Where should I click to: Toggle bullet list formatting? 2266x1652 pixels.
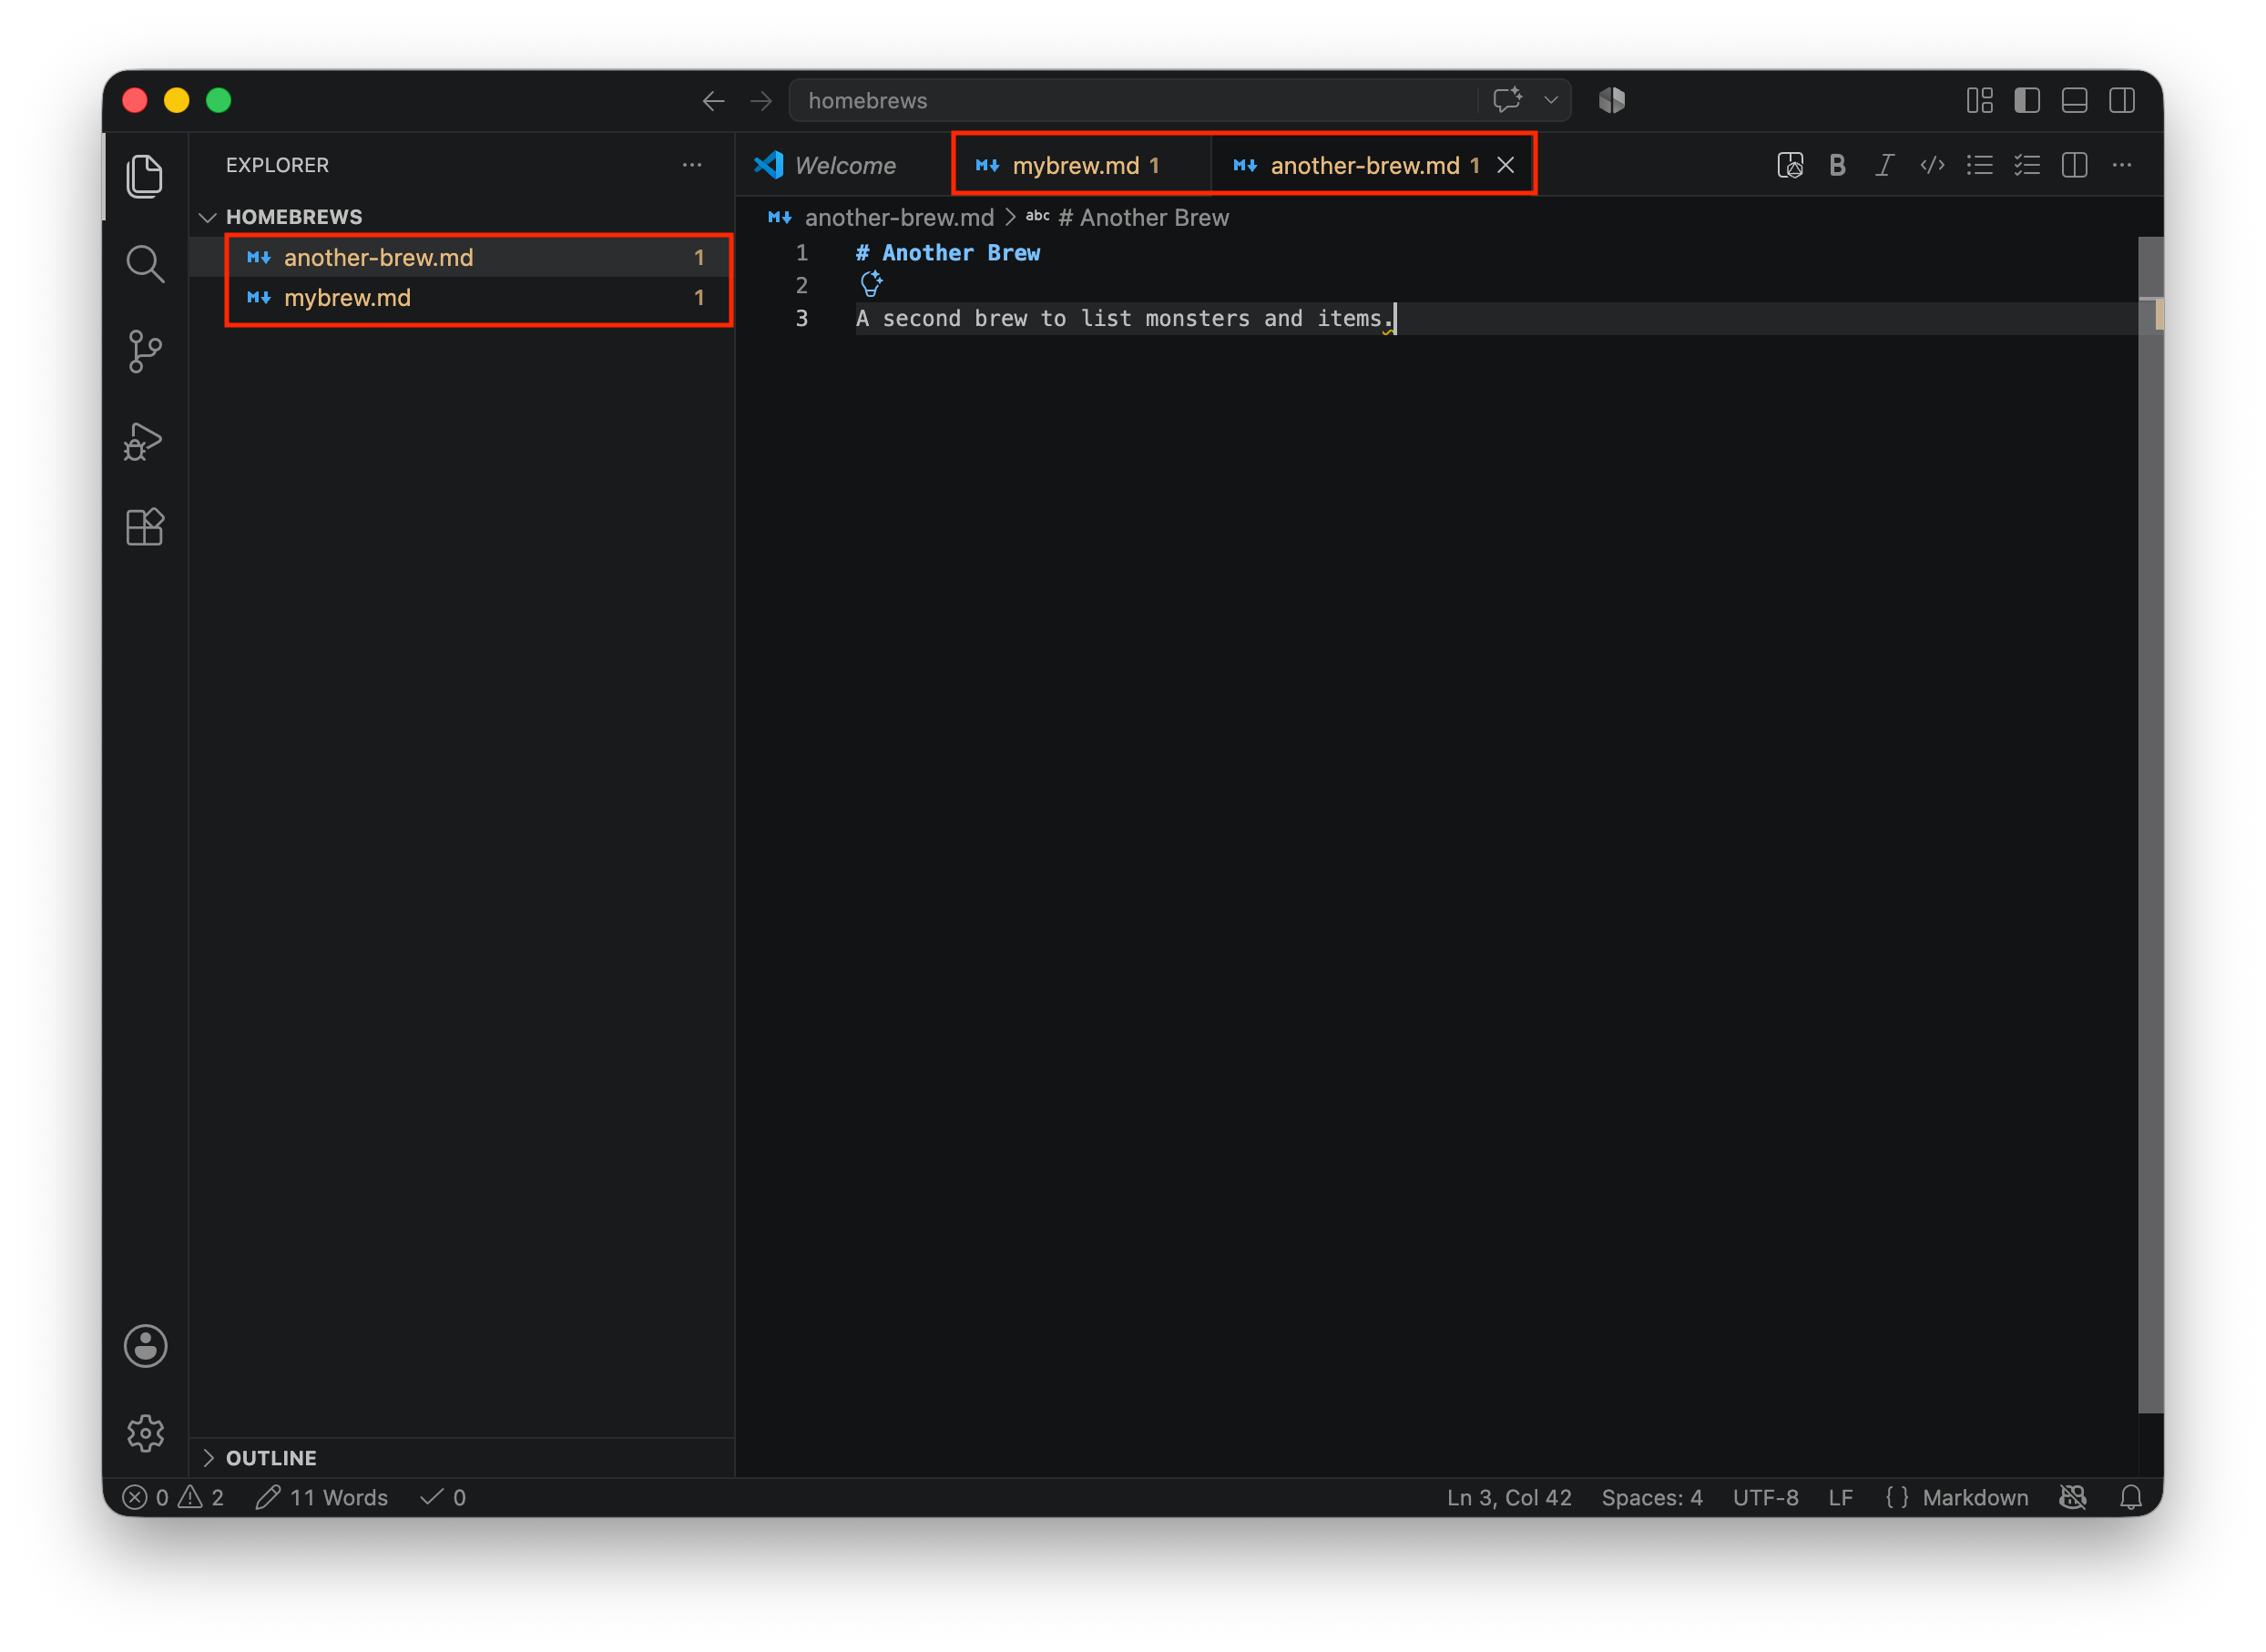1979,165
